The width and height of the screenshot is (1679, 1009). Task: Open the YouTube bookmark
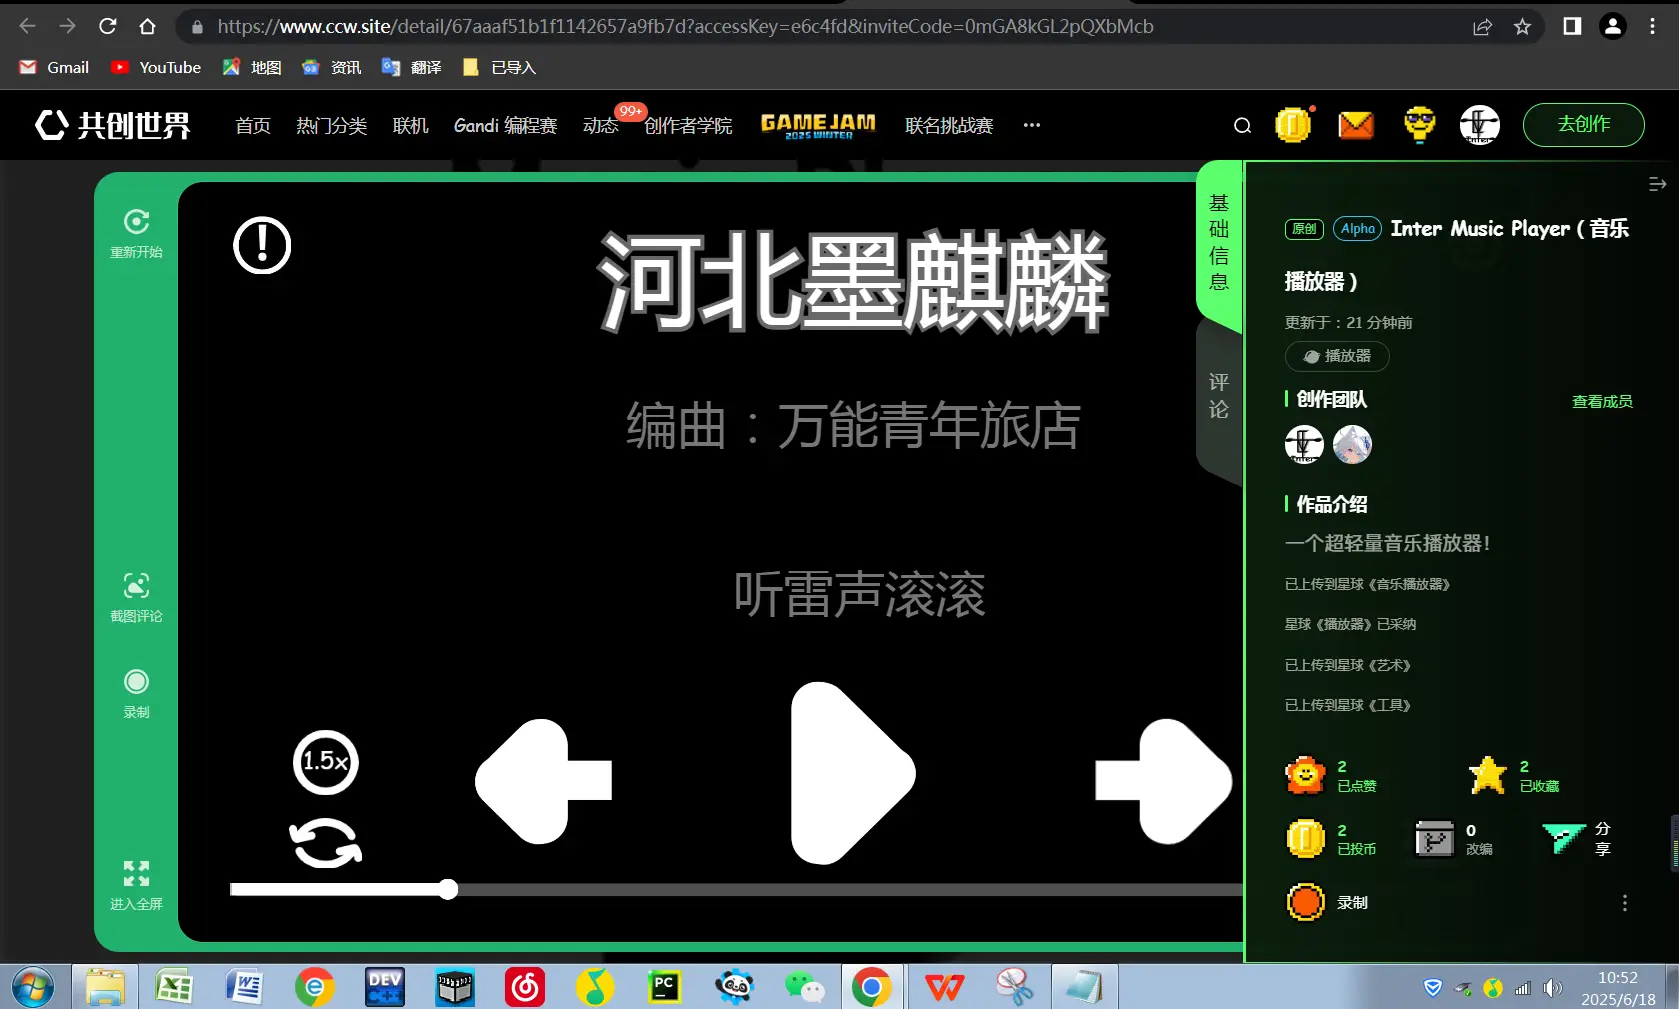click(156, 67)
